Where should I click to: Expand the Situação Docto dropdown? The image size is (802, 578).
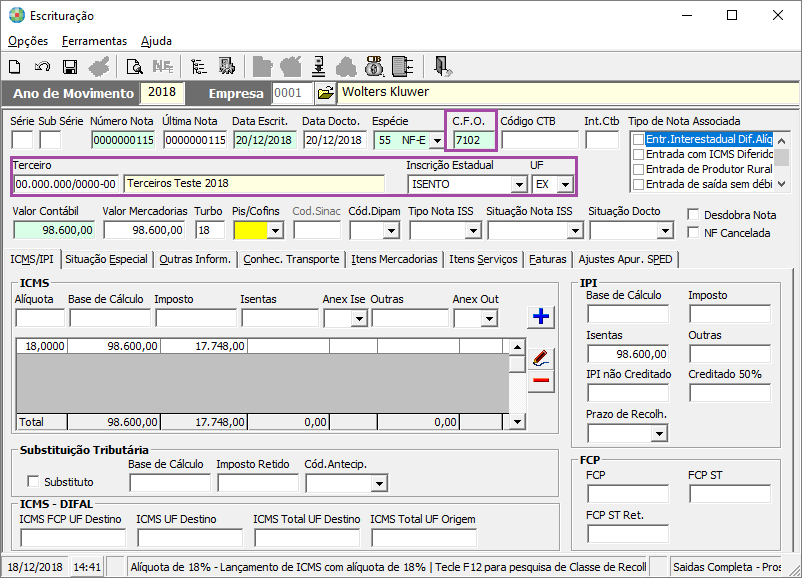pyautogui.click(x=665, y=231)
